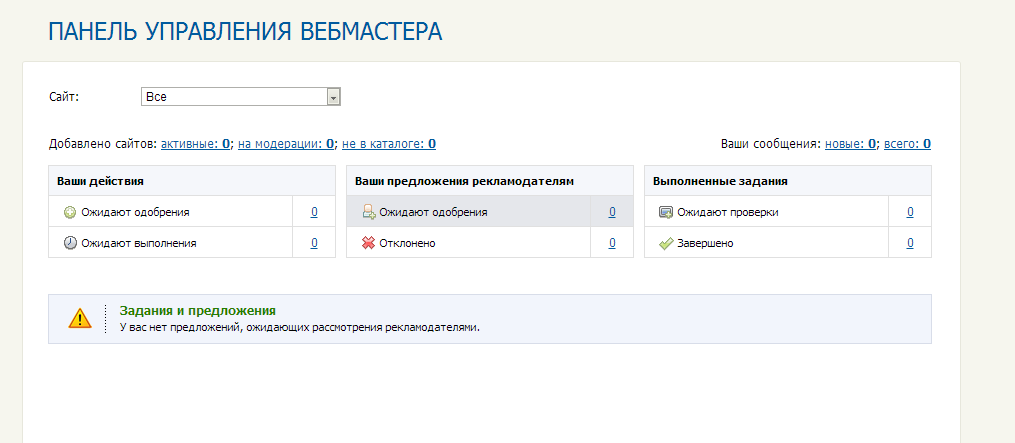
Task: Open the не в каталоге: 0 link
Action: [x=388, y=144]
